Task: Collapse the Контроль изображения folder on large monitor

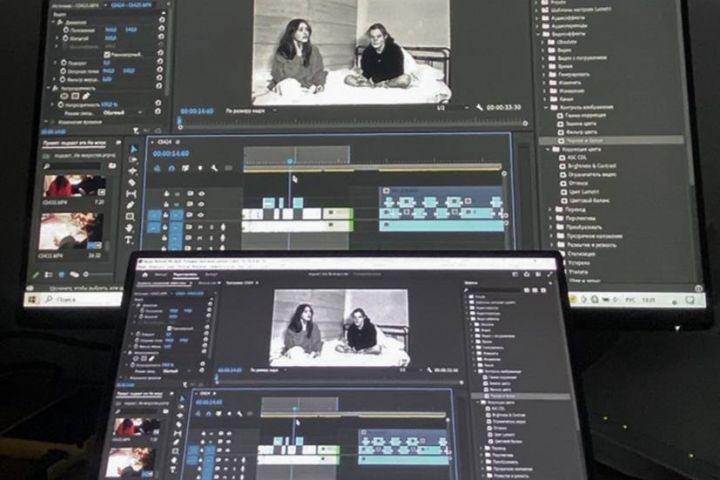Action: point(546,107)
